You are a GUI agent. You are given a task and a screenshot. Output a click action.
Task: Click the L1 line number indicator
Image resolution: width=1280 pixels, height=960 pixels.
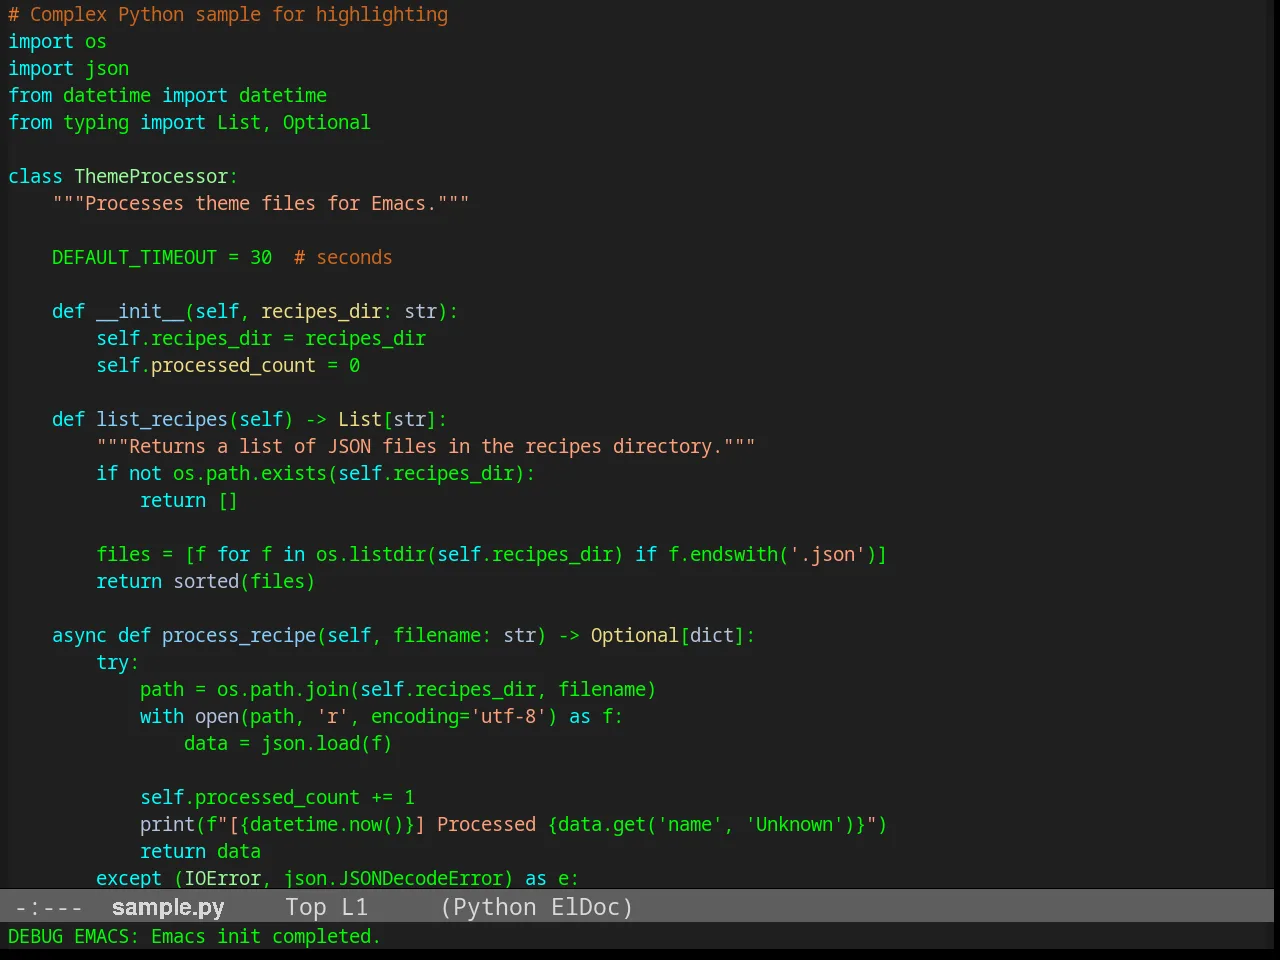[354, 907]
